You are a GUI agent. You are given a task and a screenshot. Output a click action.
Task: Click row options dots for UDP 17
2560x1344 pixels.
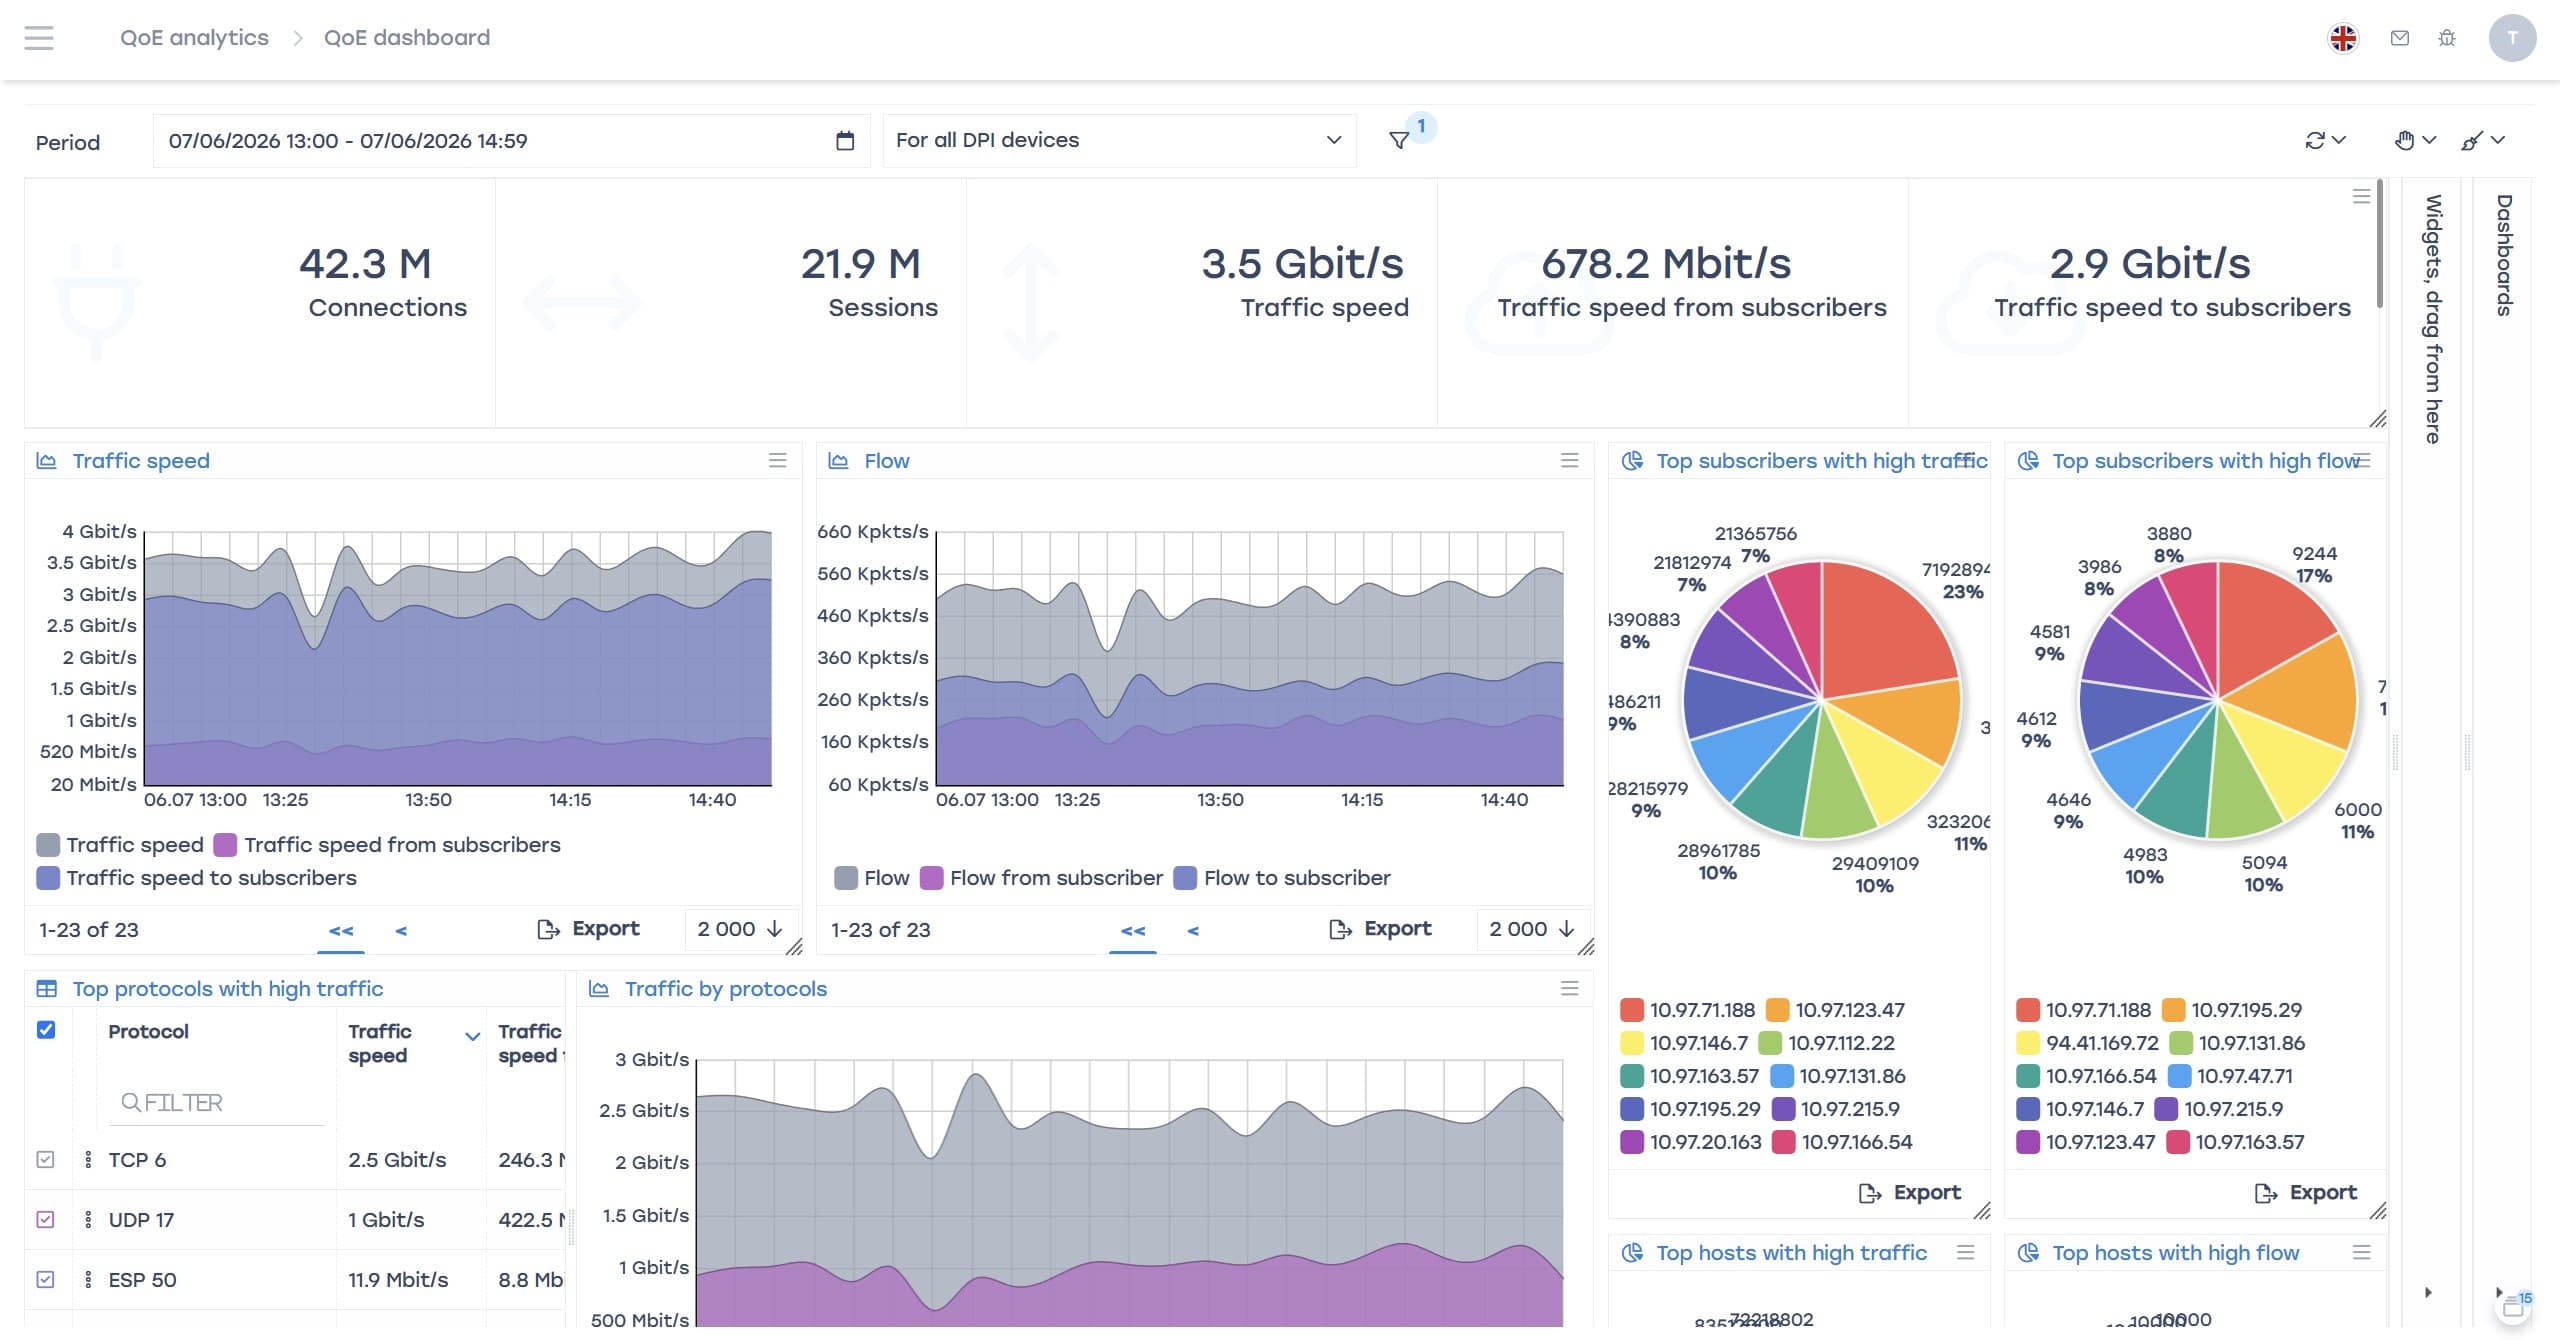88,1219
